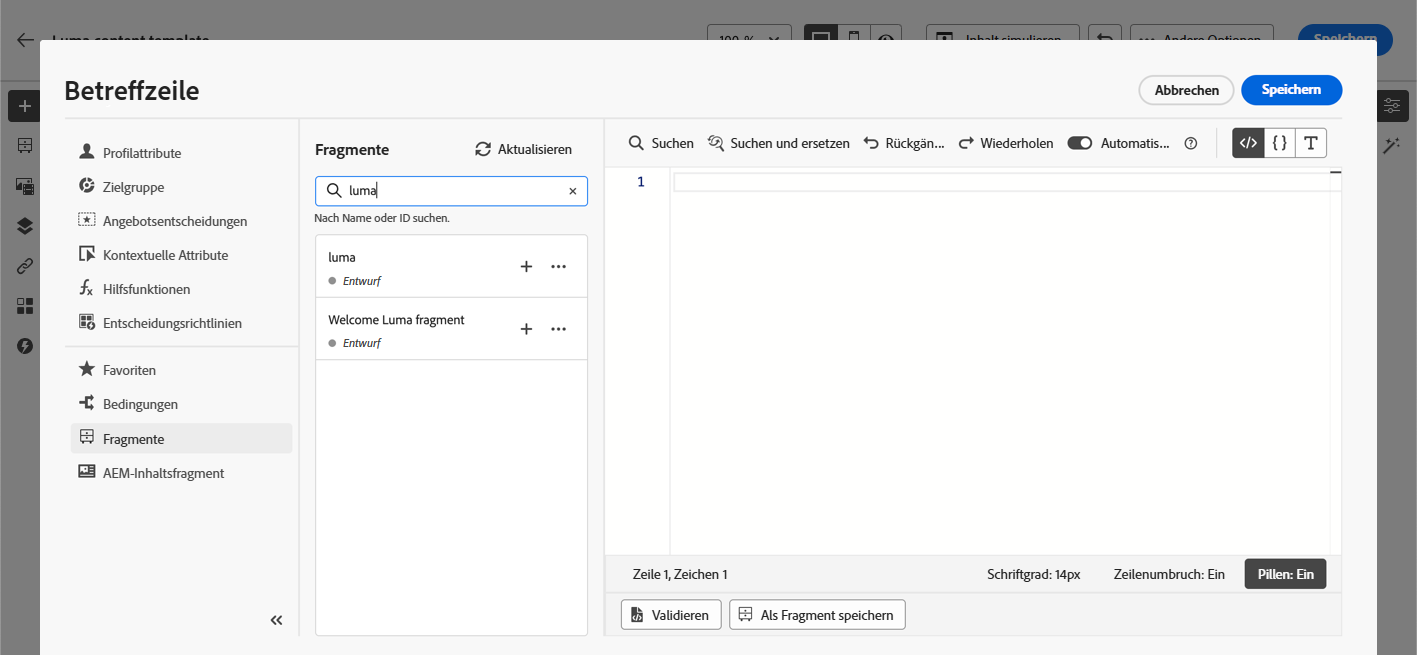
Task: Click the plus icon next to luma fragment
Action: [526, 267]
